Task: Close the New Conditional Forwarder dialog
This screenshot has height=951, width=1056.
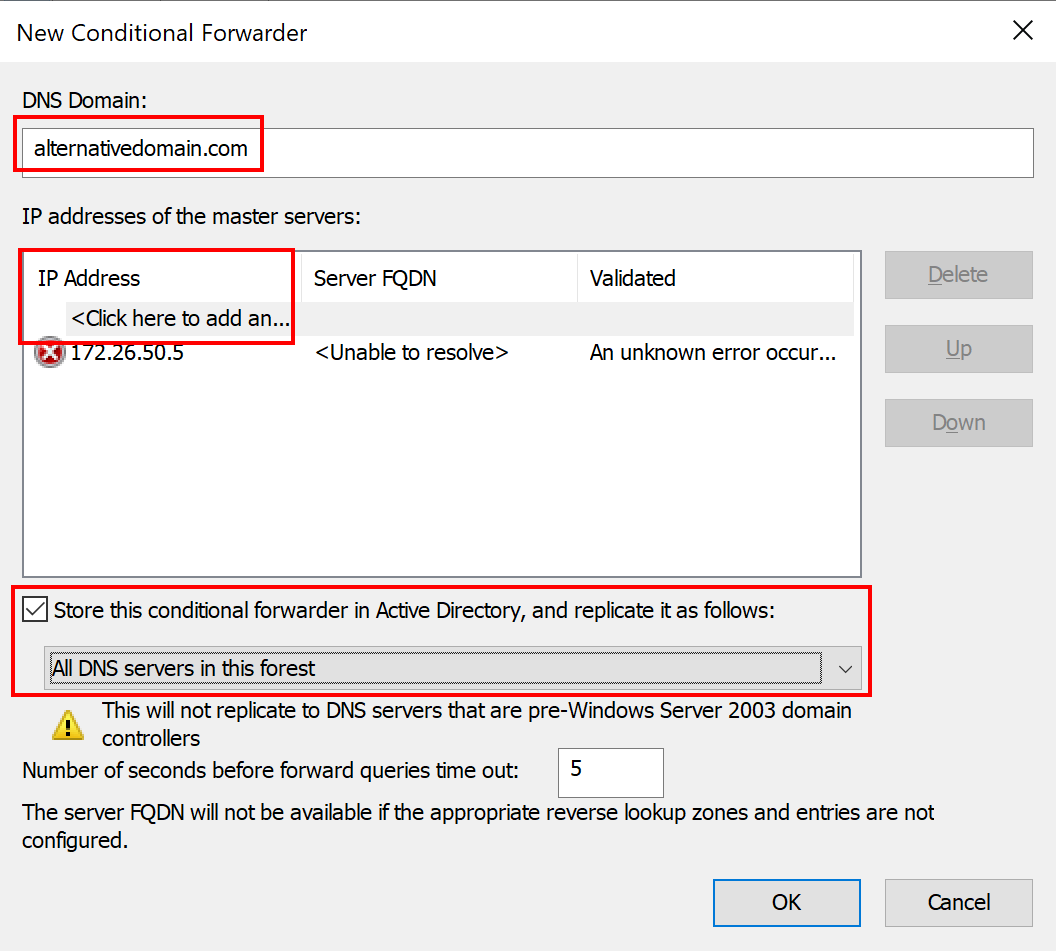Action: click(x=1022, y=30)
